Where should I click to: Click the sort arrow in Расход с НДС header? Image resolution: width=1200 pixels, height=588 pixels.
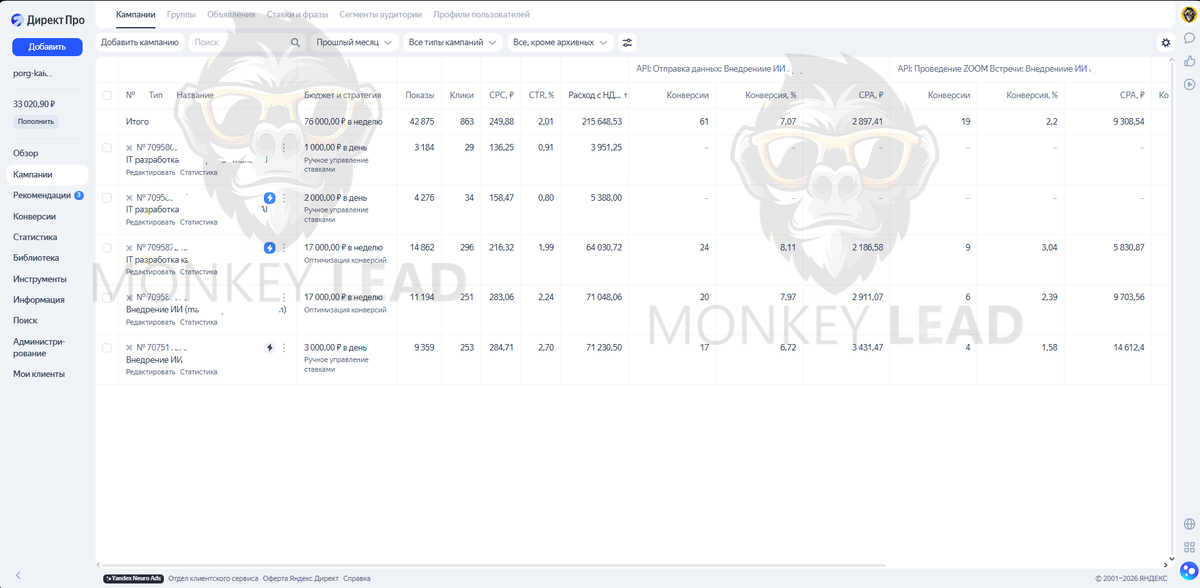pos(626,95)
